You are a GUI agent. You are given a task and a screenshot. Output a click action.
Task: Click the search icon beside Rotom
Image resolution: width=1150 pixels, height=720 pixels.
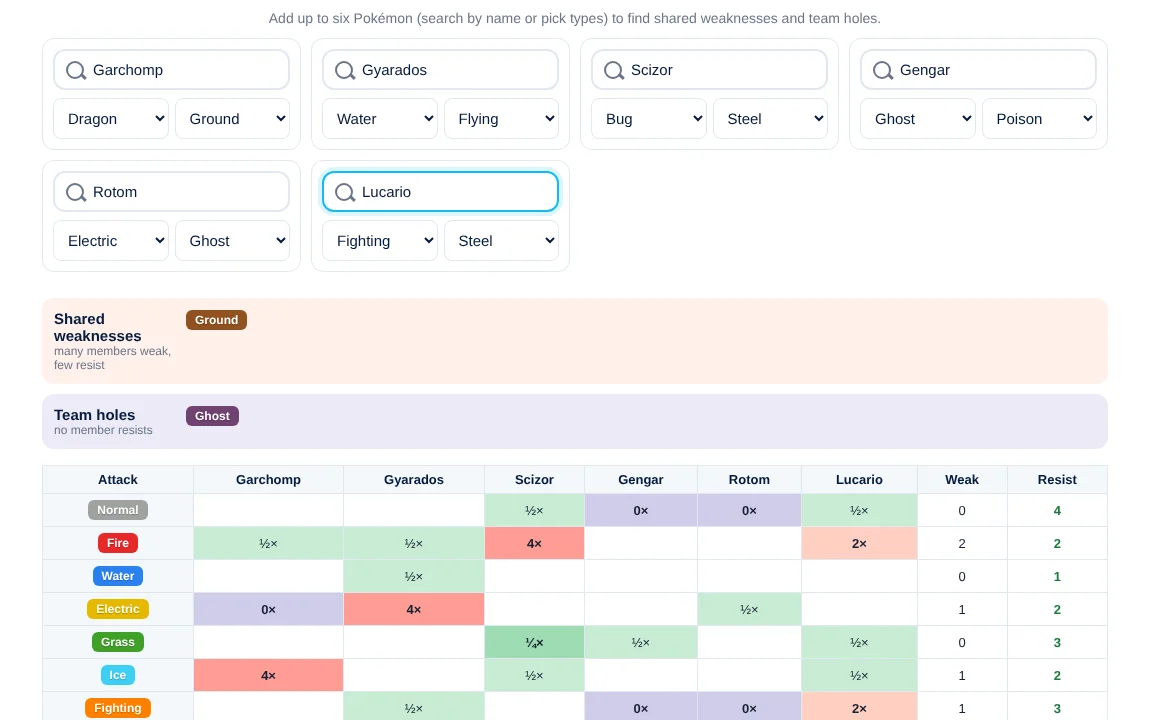click(76, 192)
